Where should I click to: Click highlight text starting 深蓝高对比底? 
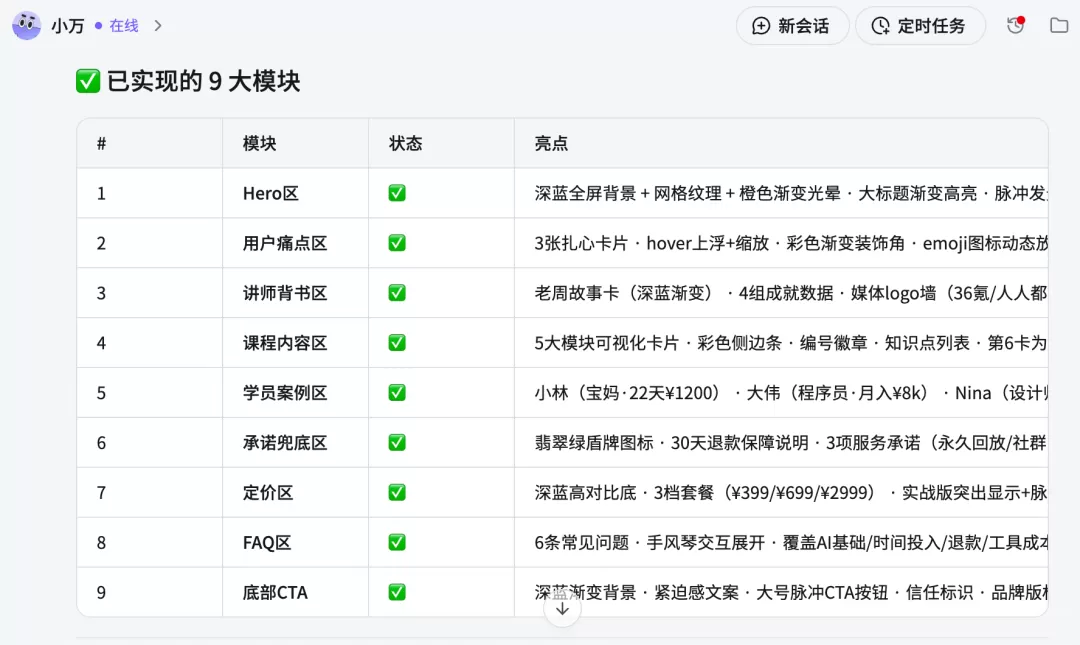(x=791, y=493)
